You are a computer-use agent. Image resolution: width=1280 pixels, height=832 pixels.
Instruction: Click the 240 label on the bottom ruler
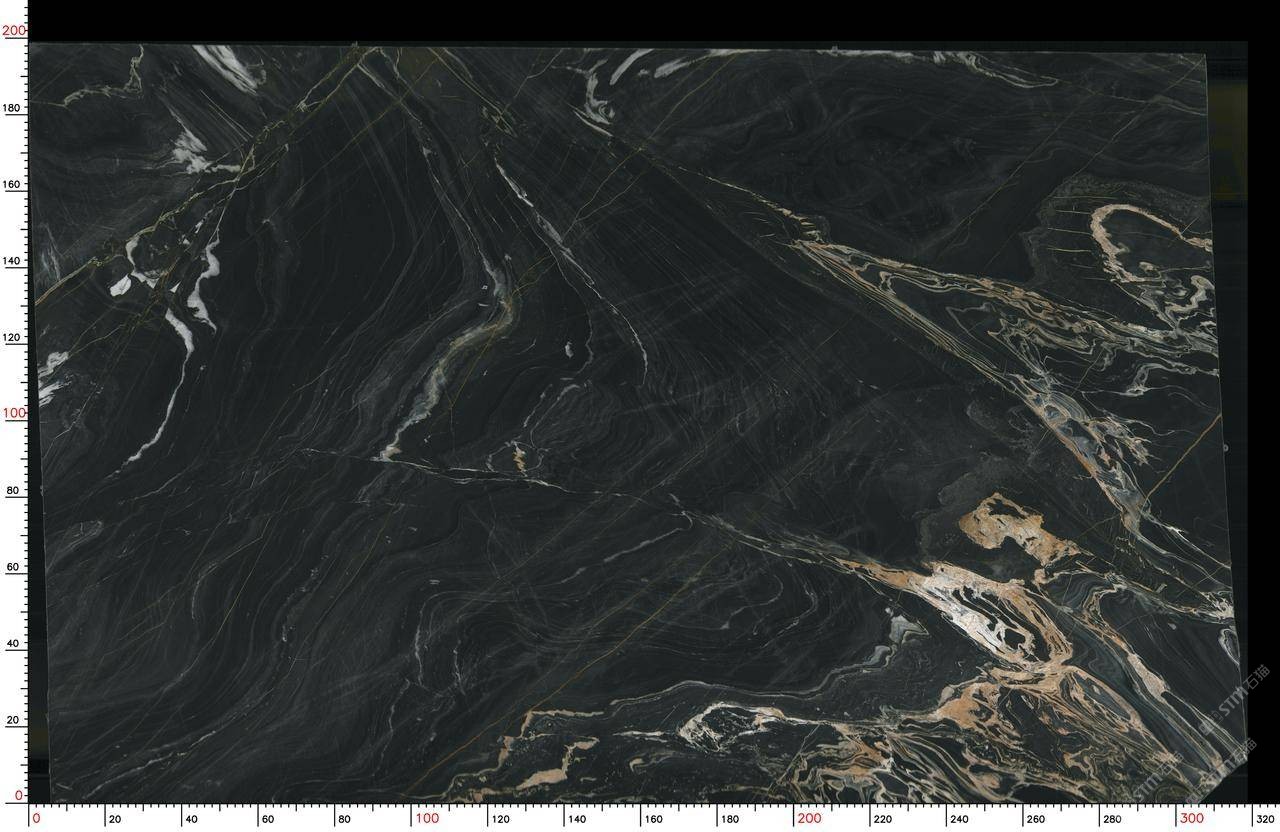959,819
